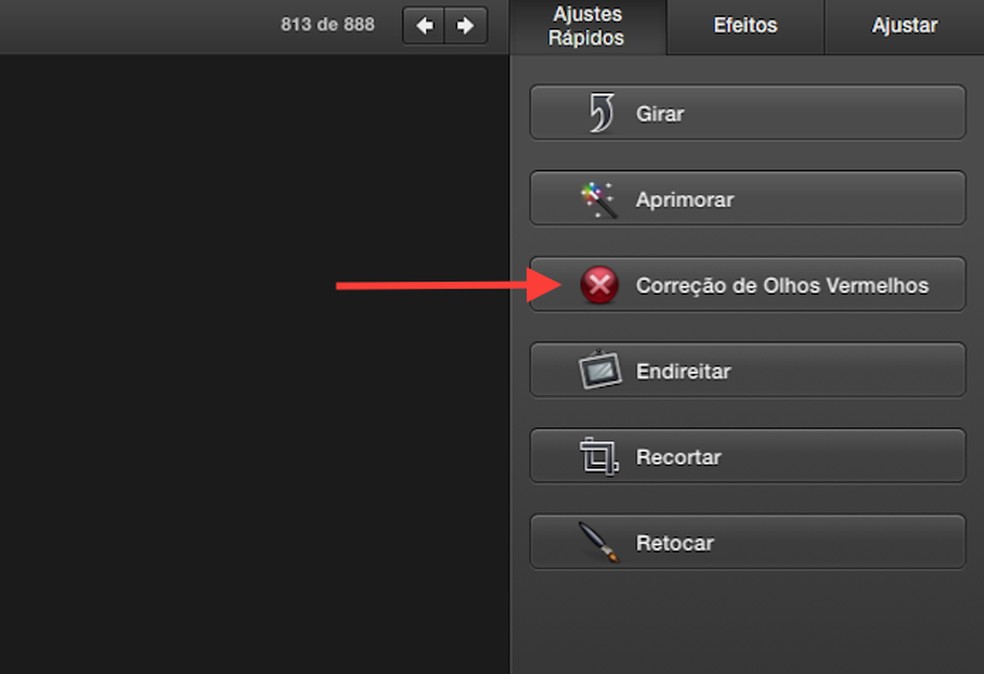
Task: Switch to the Ajustes Rápidos tab
Action: [x=587, y=27]
